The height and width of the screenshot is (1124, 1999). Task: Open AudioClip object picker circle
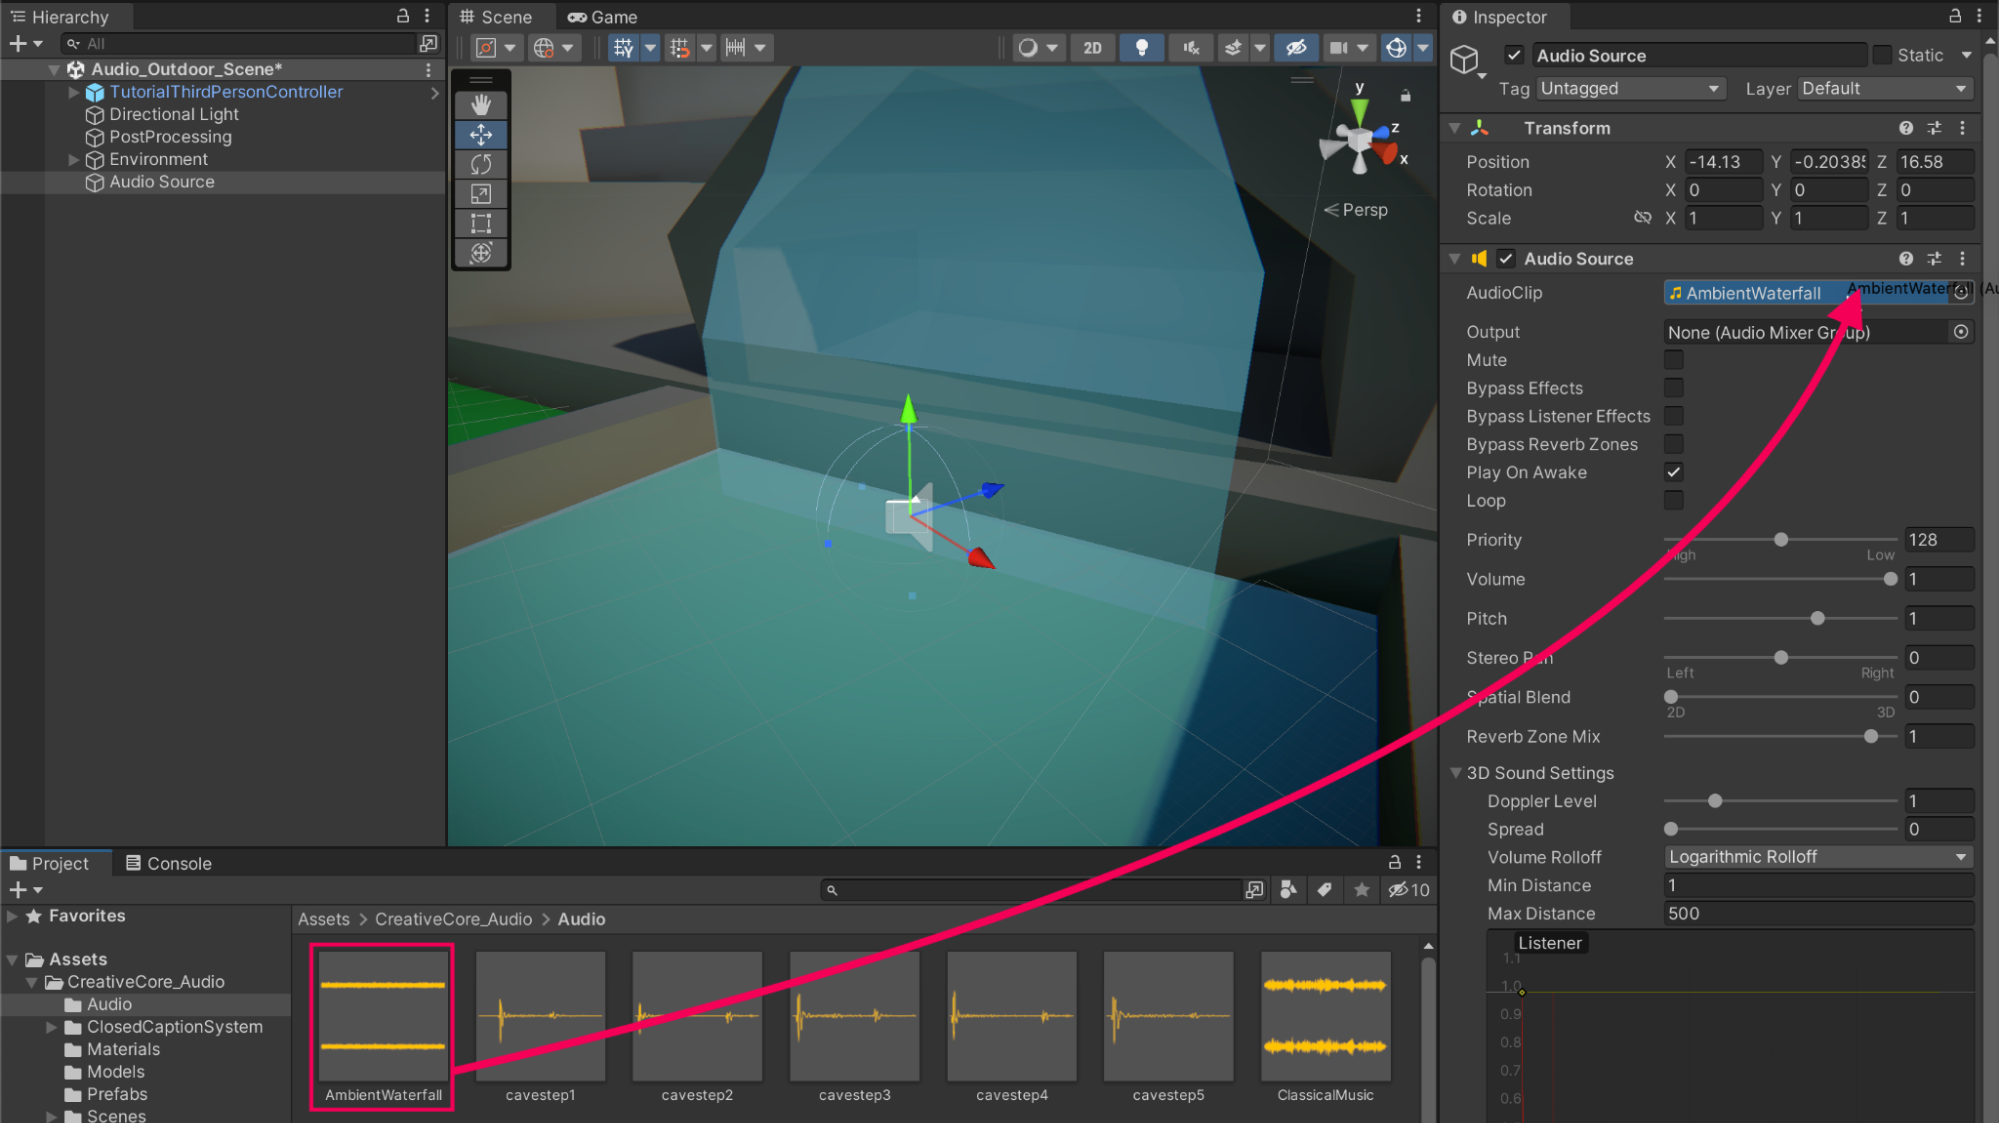tap(1961, 293)
